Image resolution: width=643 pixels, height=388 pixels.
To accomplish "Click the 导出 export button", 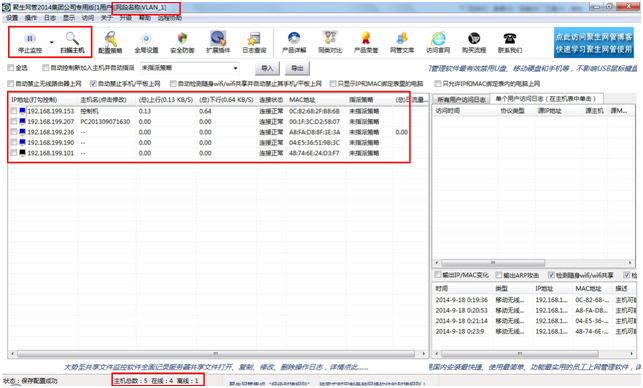I will tap(297, 68).
